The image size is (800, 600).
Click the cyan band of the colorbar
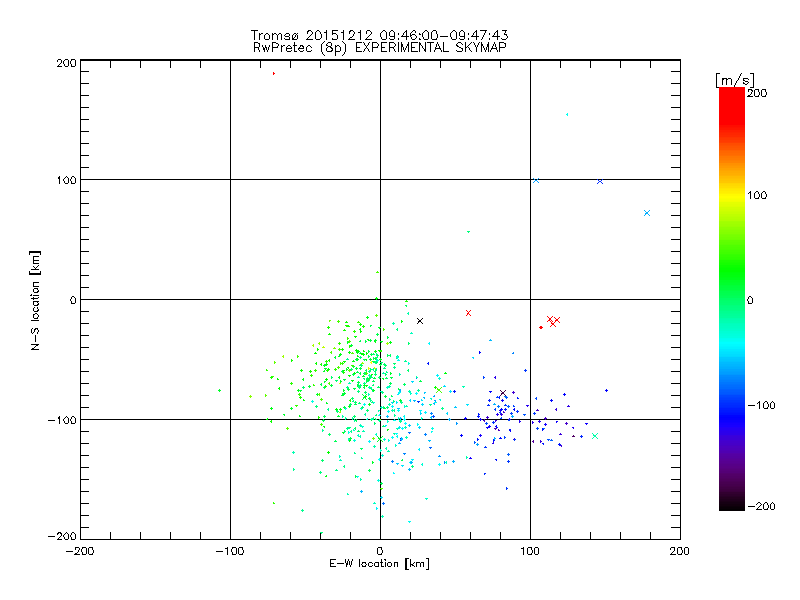pyautogui.click(x=732, y=344)
